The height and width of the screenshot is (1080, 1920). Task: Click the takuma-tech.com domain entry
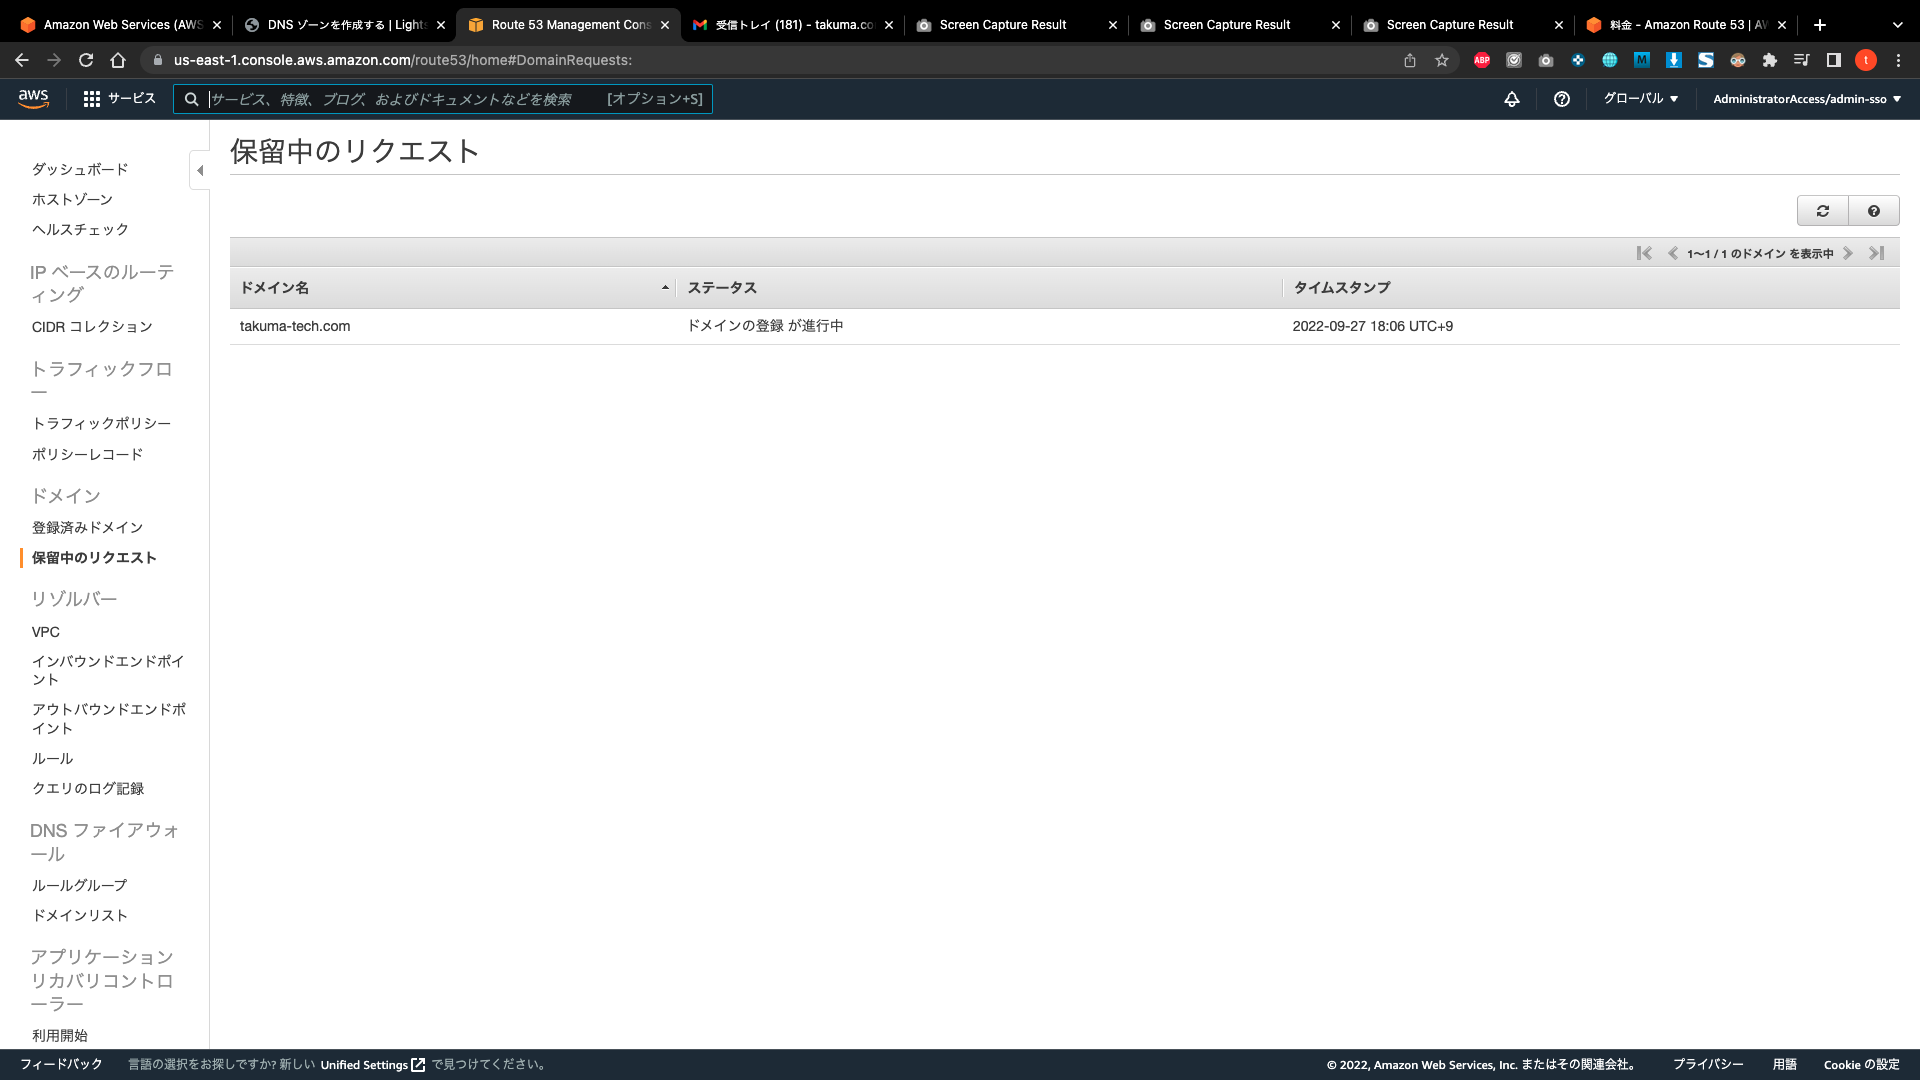(295, 326)
